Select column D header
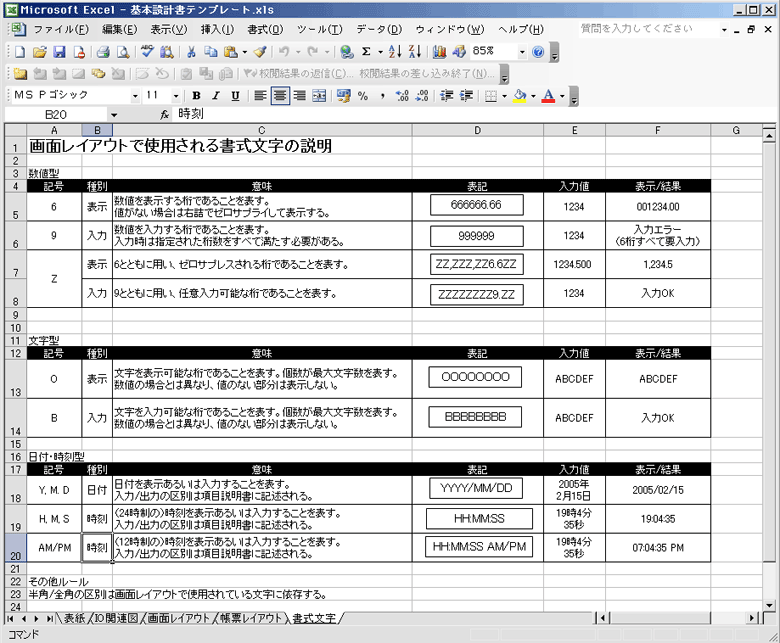This screenshot has width=780, height=643. point(478,130)
